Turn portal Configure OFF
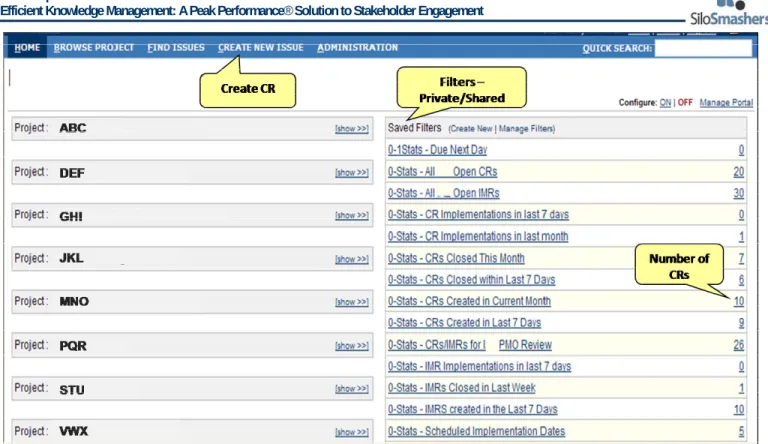Image resolution: width=768 pixels, height=444 pixels. (685, 102)
